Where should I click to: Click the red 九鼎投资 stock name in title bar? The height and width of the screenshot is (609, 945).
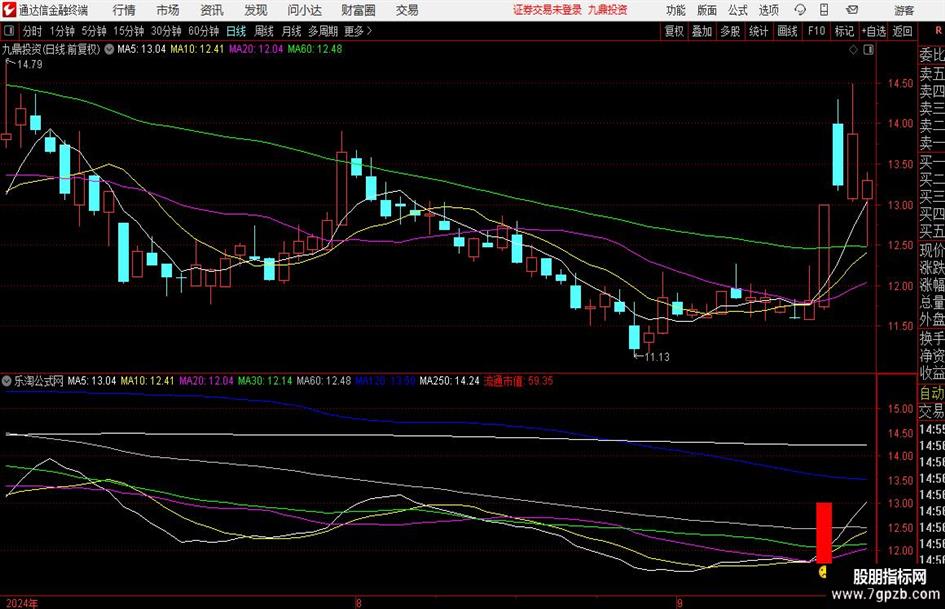(608, 10)
